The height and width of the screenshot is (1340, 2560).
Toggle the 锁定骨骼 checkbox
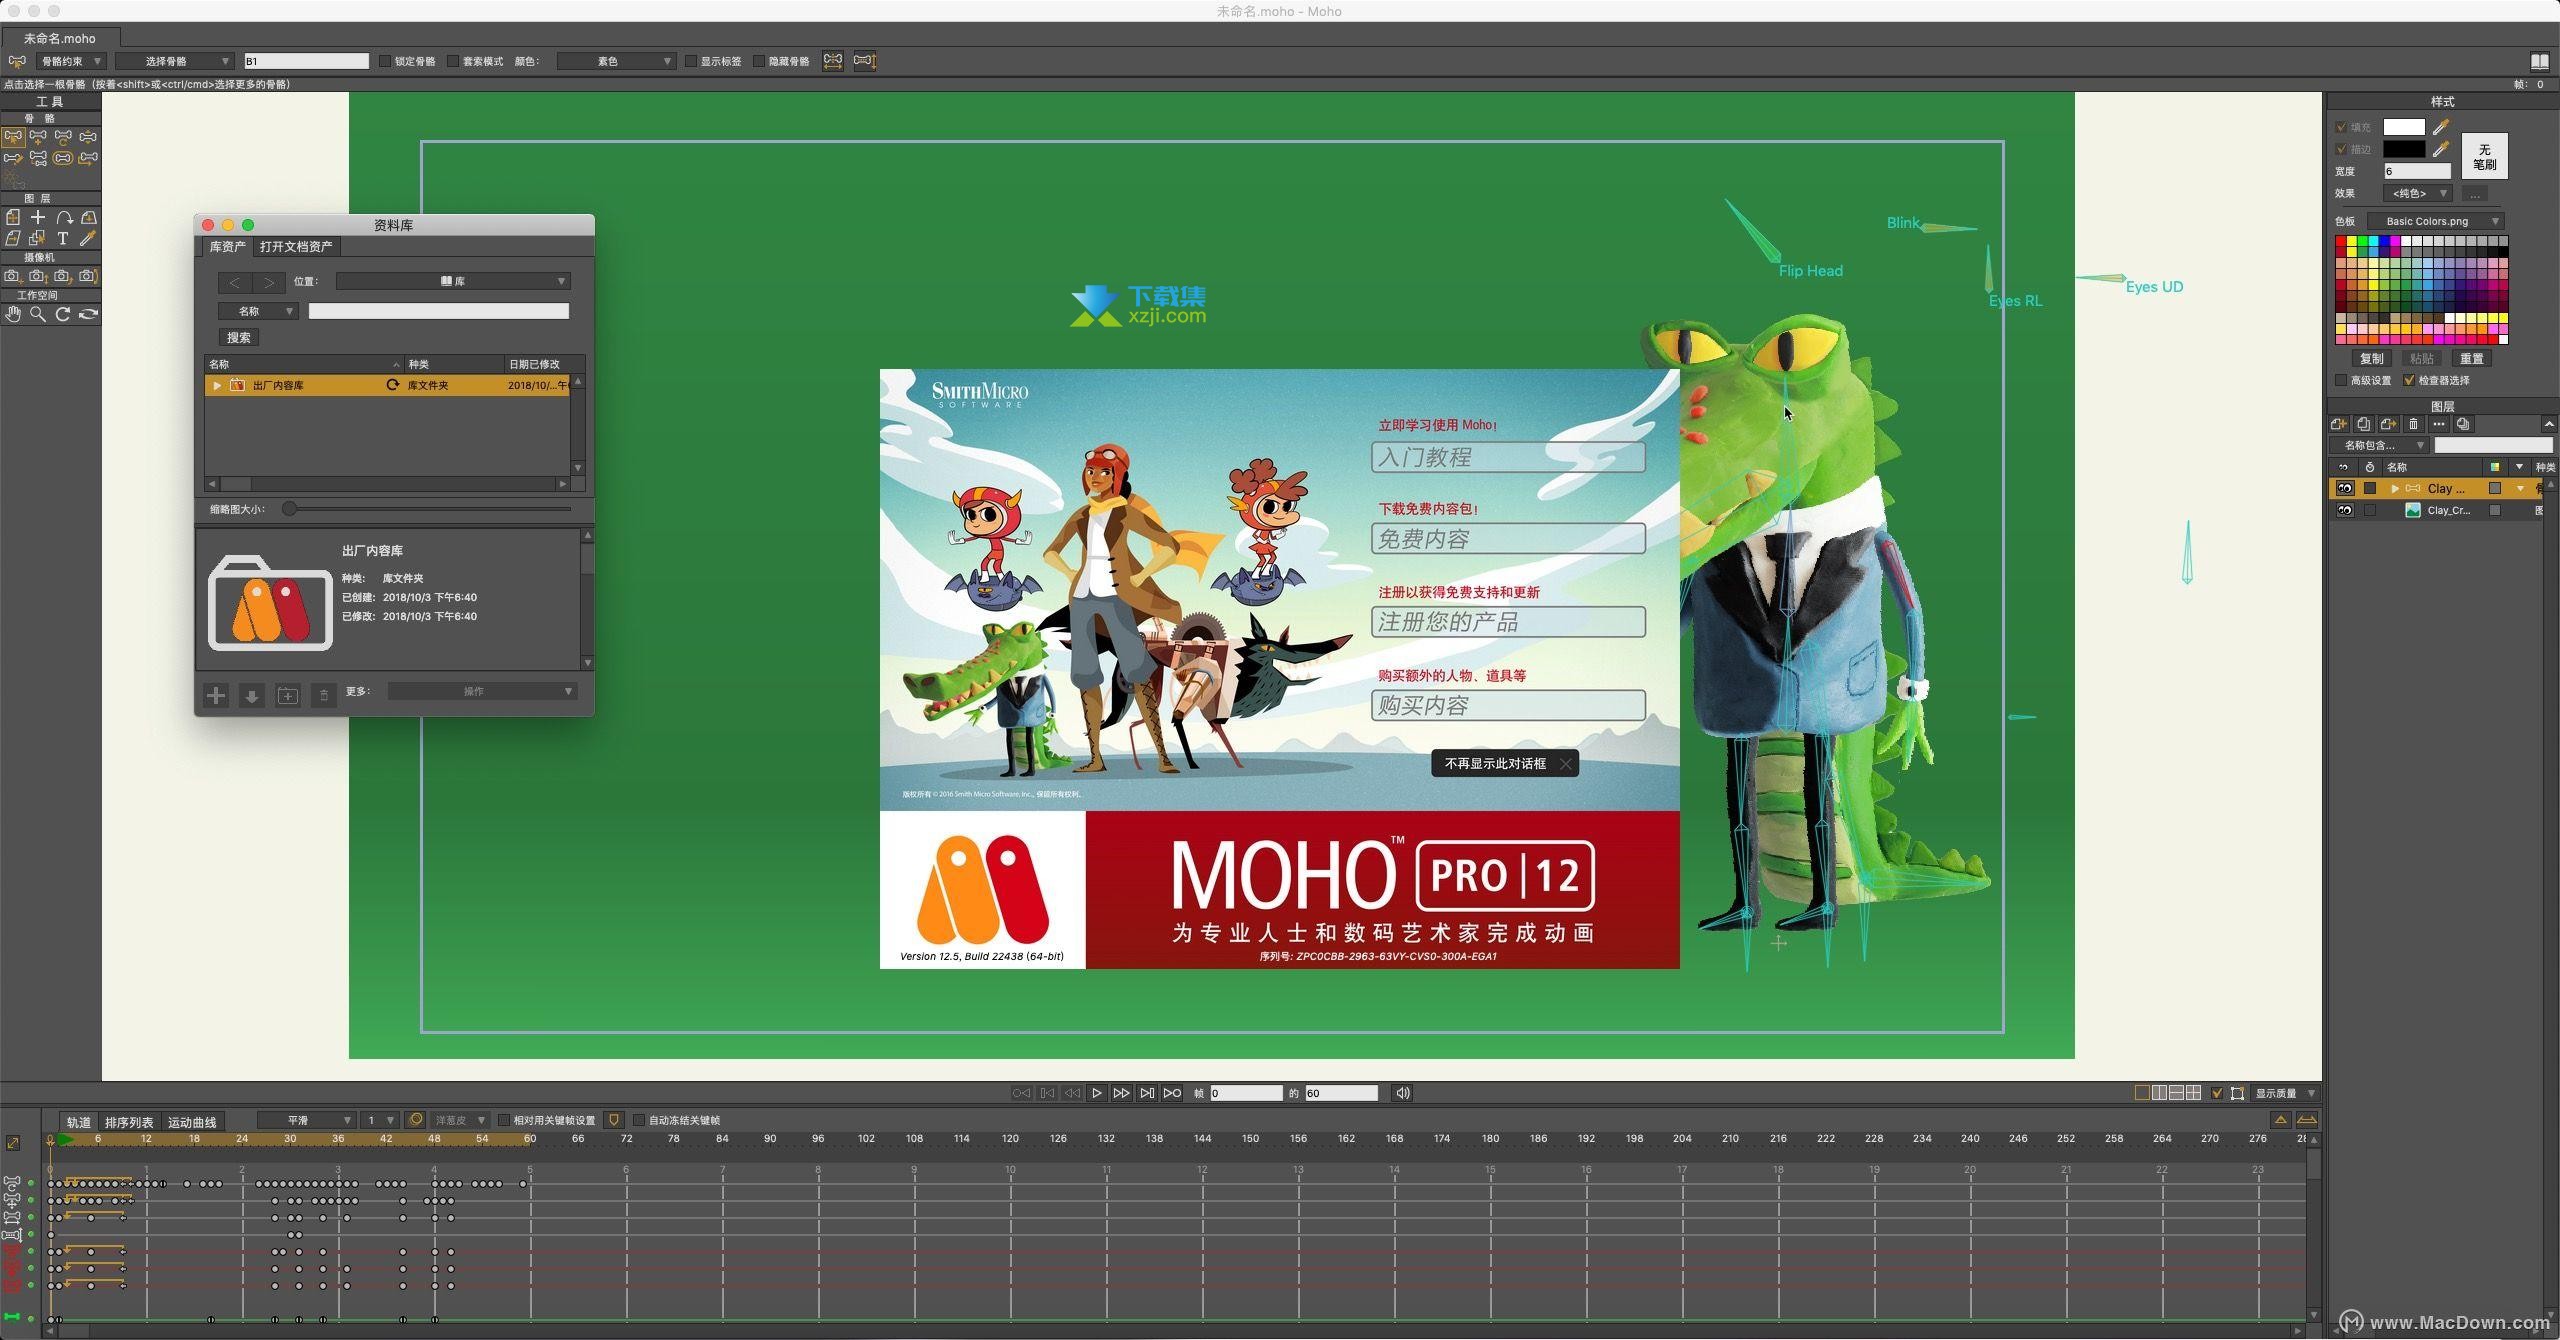tap(385, 61)
